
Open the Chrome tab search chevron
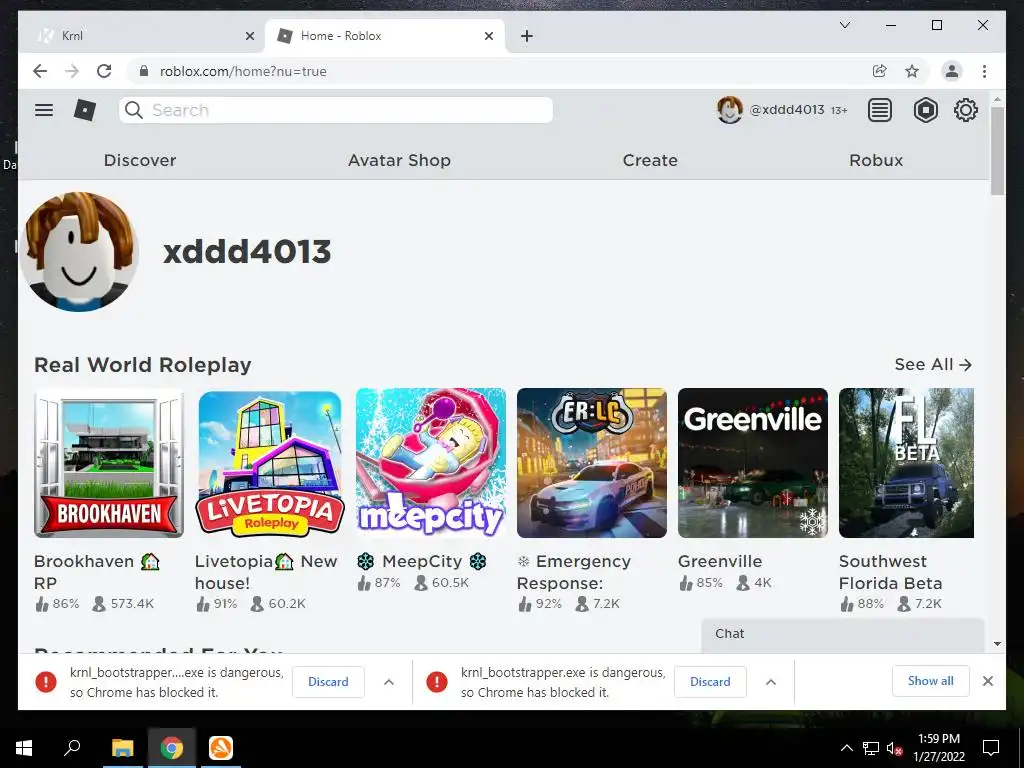point(844,25)
